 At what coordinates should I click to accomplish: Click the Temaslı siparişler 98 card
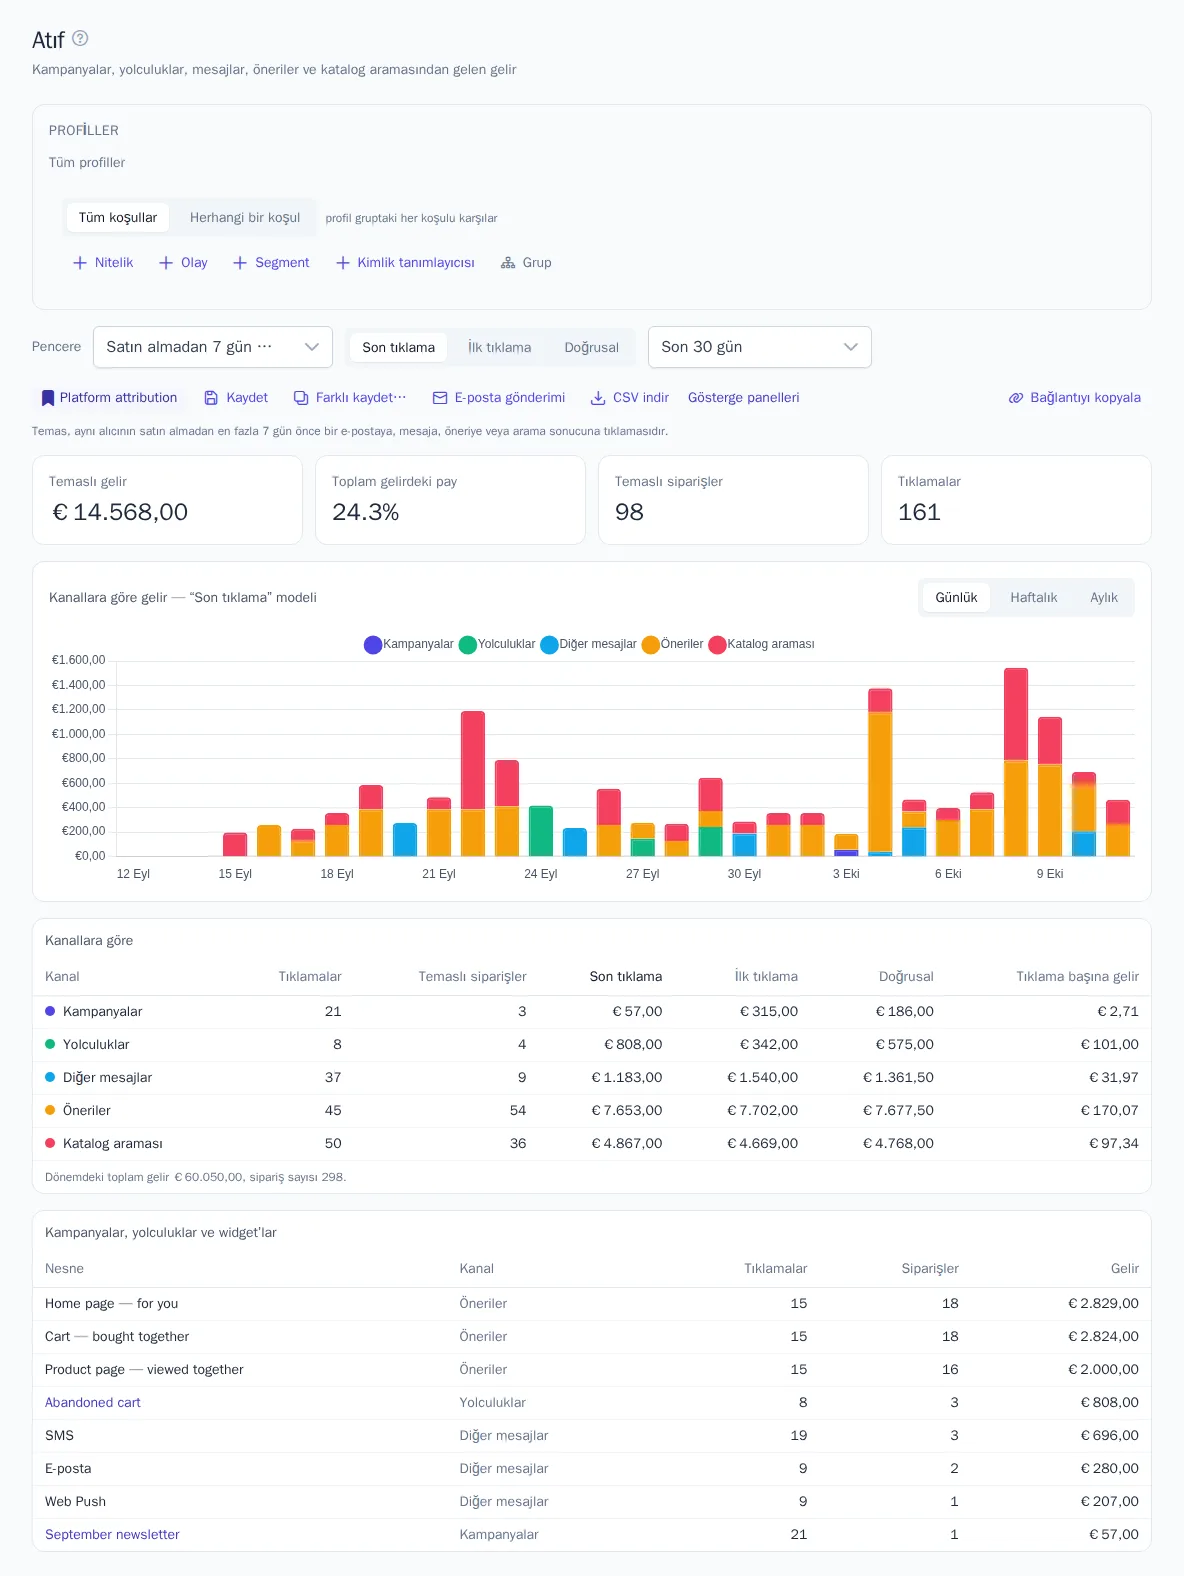click(733, 500)
